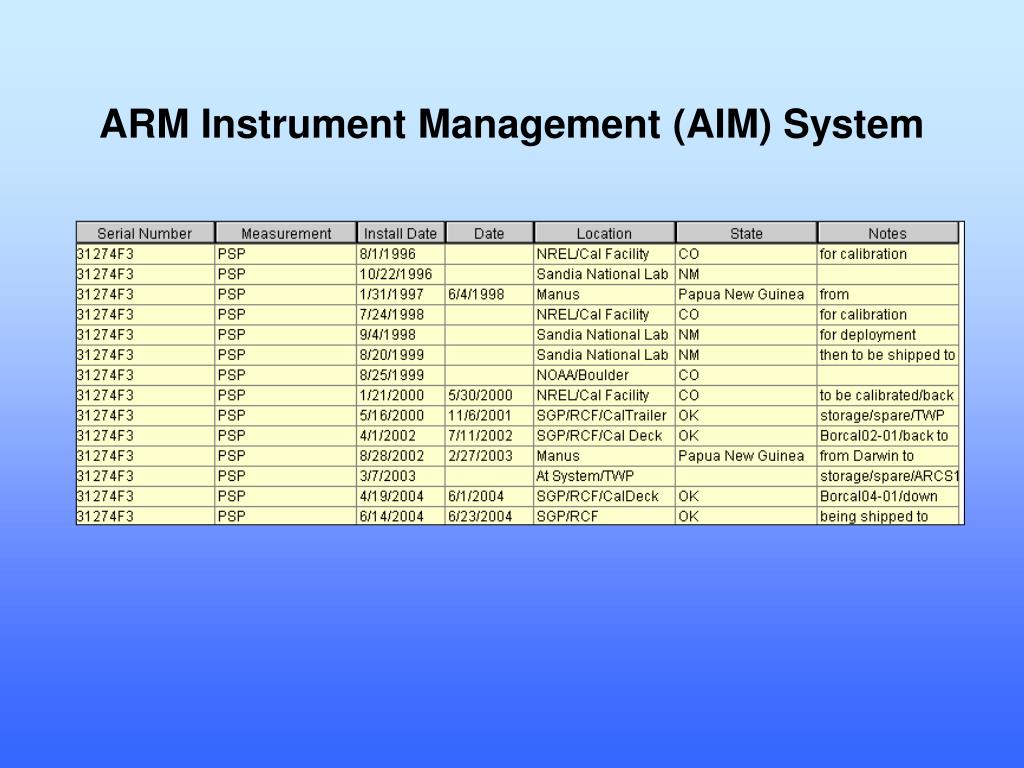Click the Serial Number column header
The width and height of the screenshot is (1024, 768).
(x=145, y=233)
